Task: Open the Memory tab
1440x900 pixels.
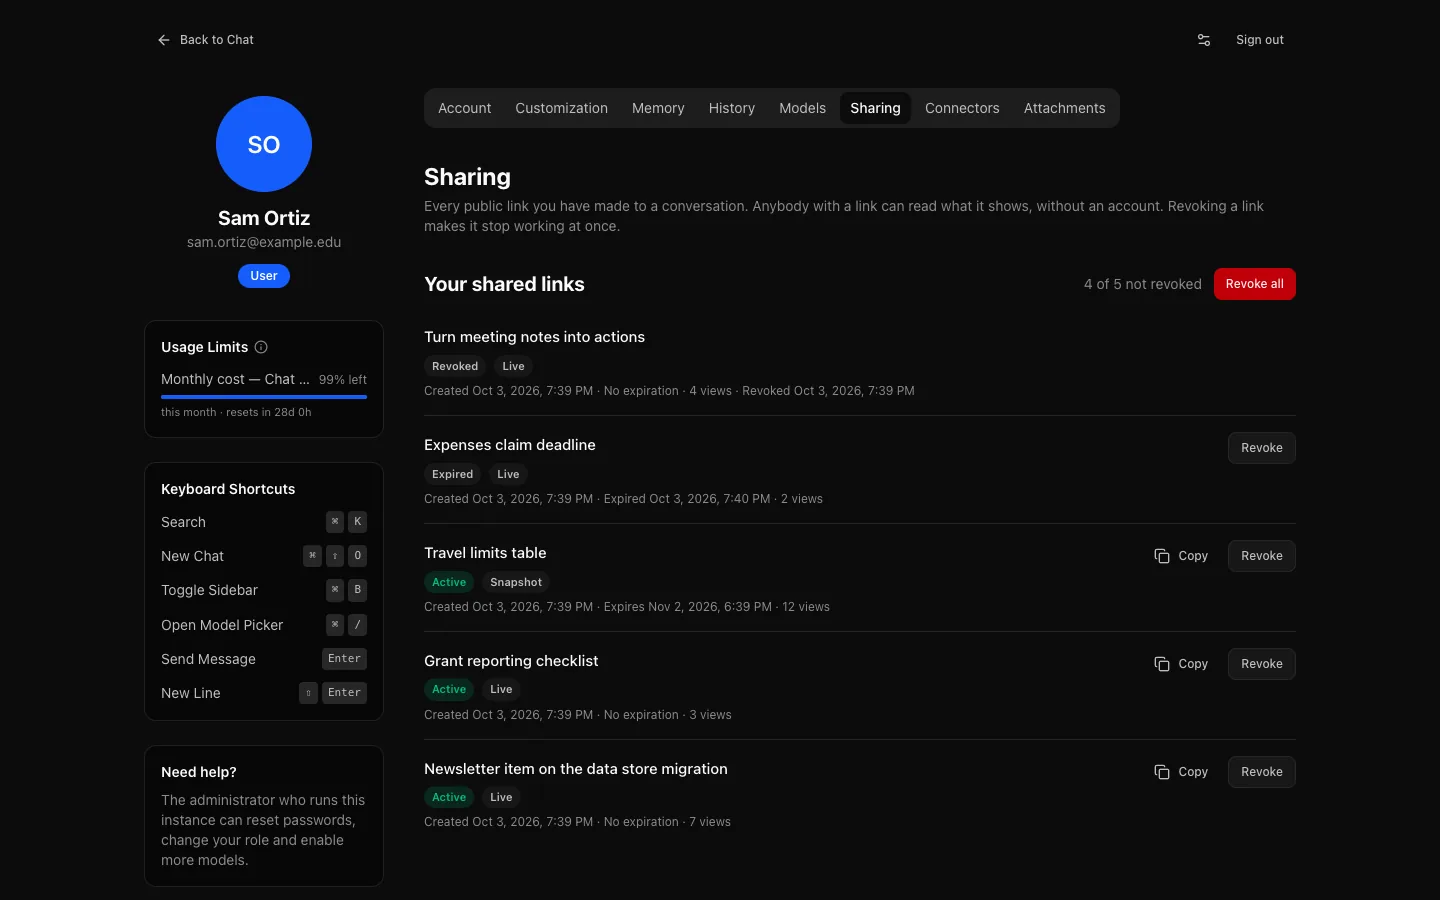Action: tap(658, 108)
